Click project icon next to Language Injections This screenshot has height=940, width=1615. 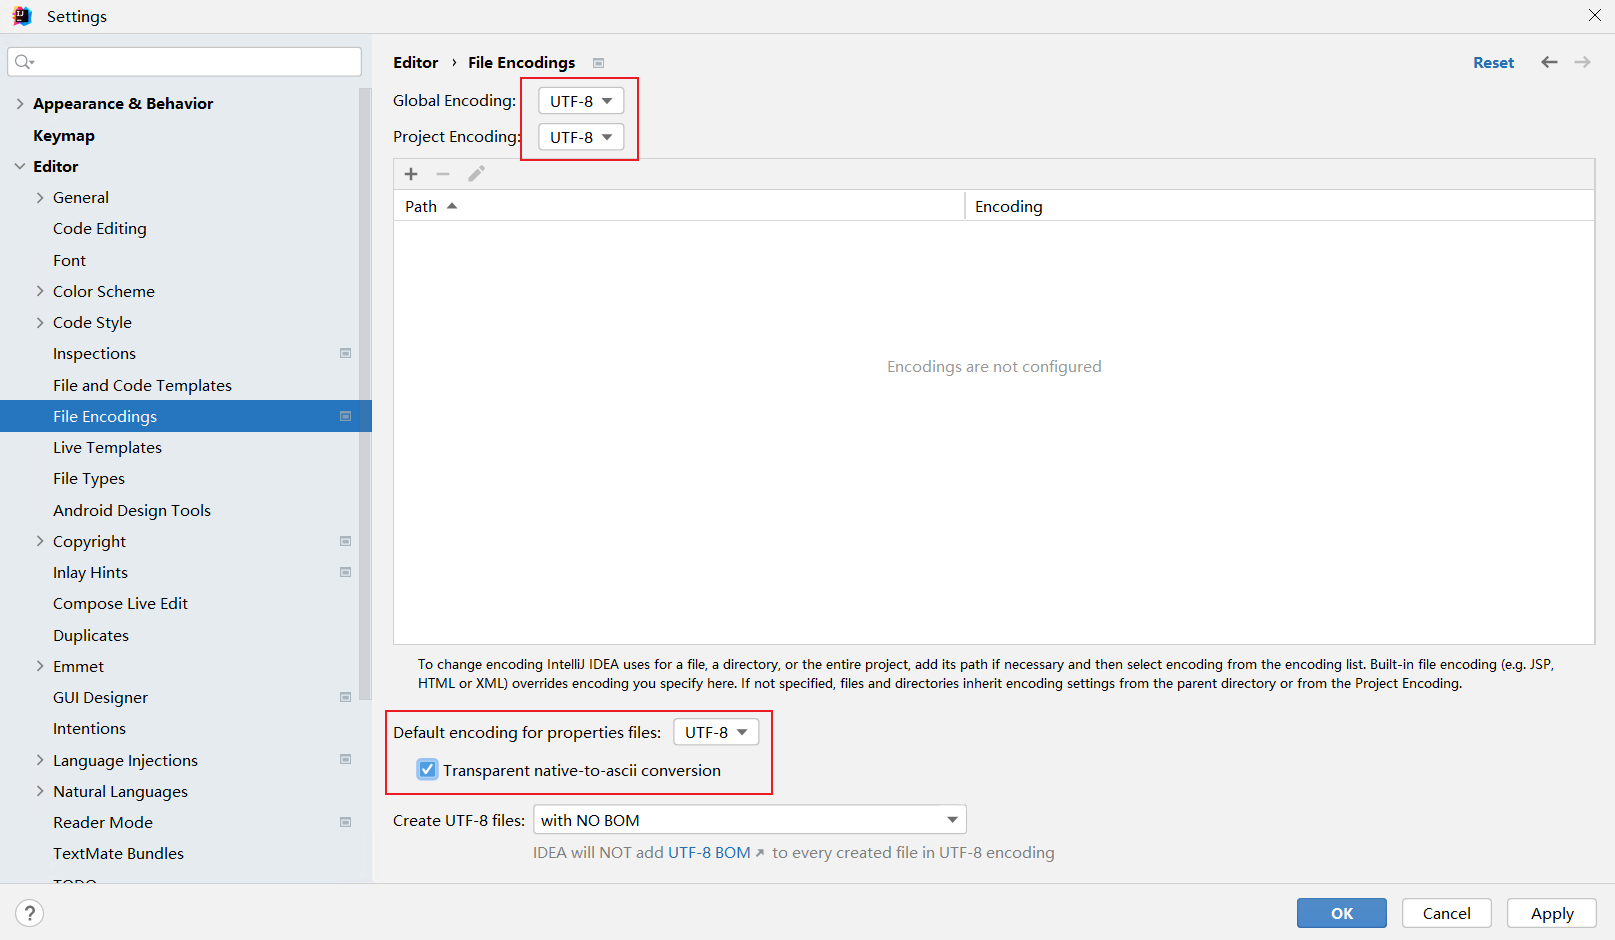(x=346, y=759)
